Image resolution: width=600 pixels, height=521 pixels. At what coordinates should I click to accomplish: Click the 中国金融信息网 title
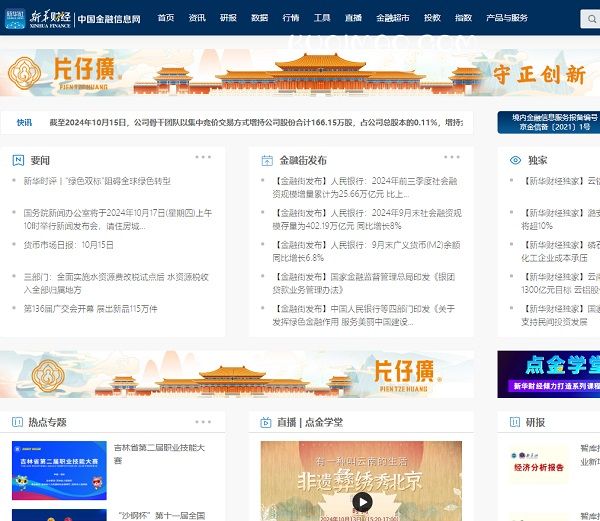tap(109, 19)
